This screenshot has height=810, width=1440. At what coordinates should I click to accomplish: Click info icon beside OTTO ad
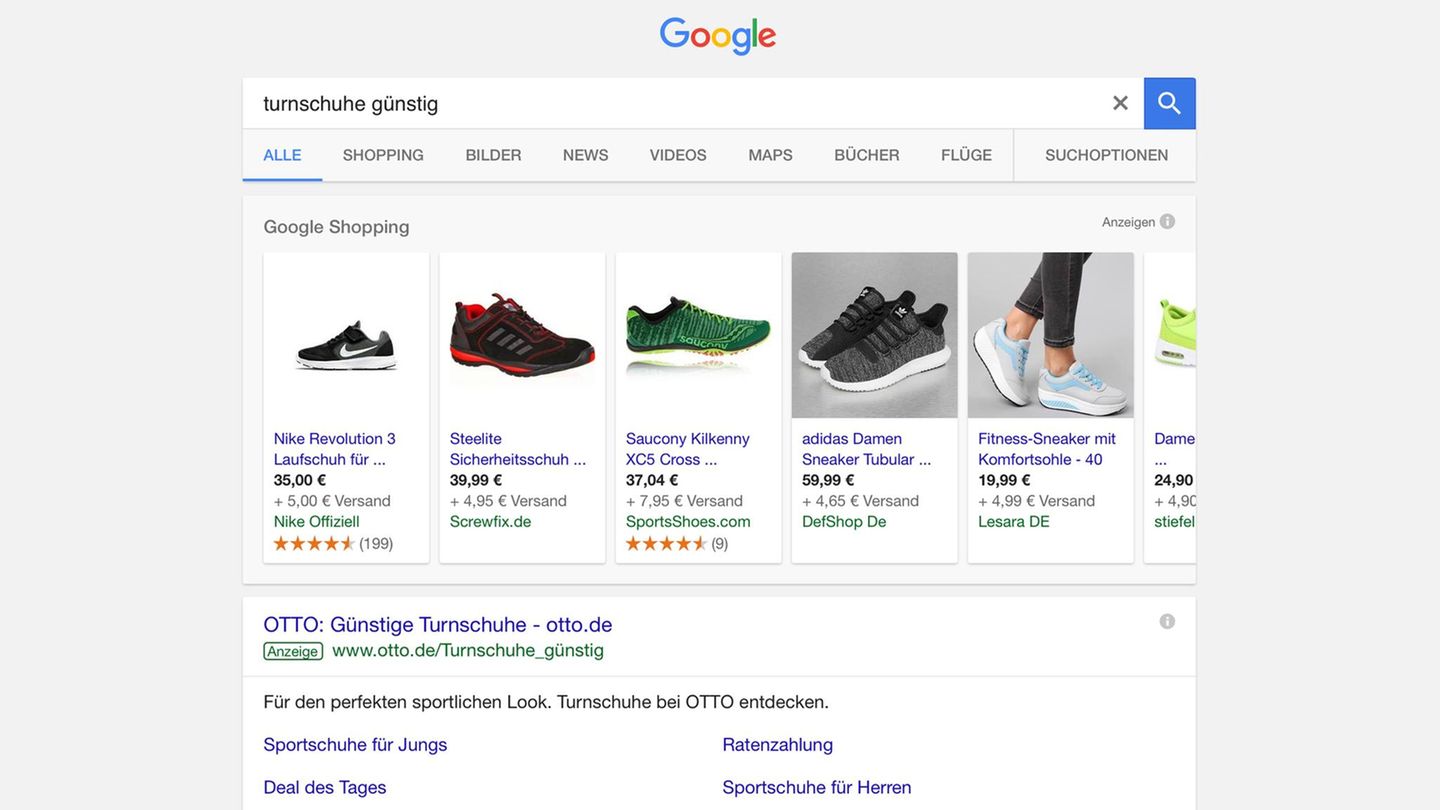1167,621
